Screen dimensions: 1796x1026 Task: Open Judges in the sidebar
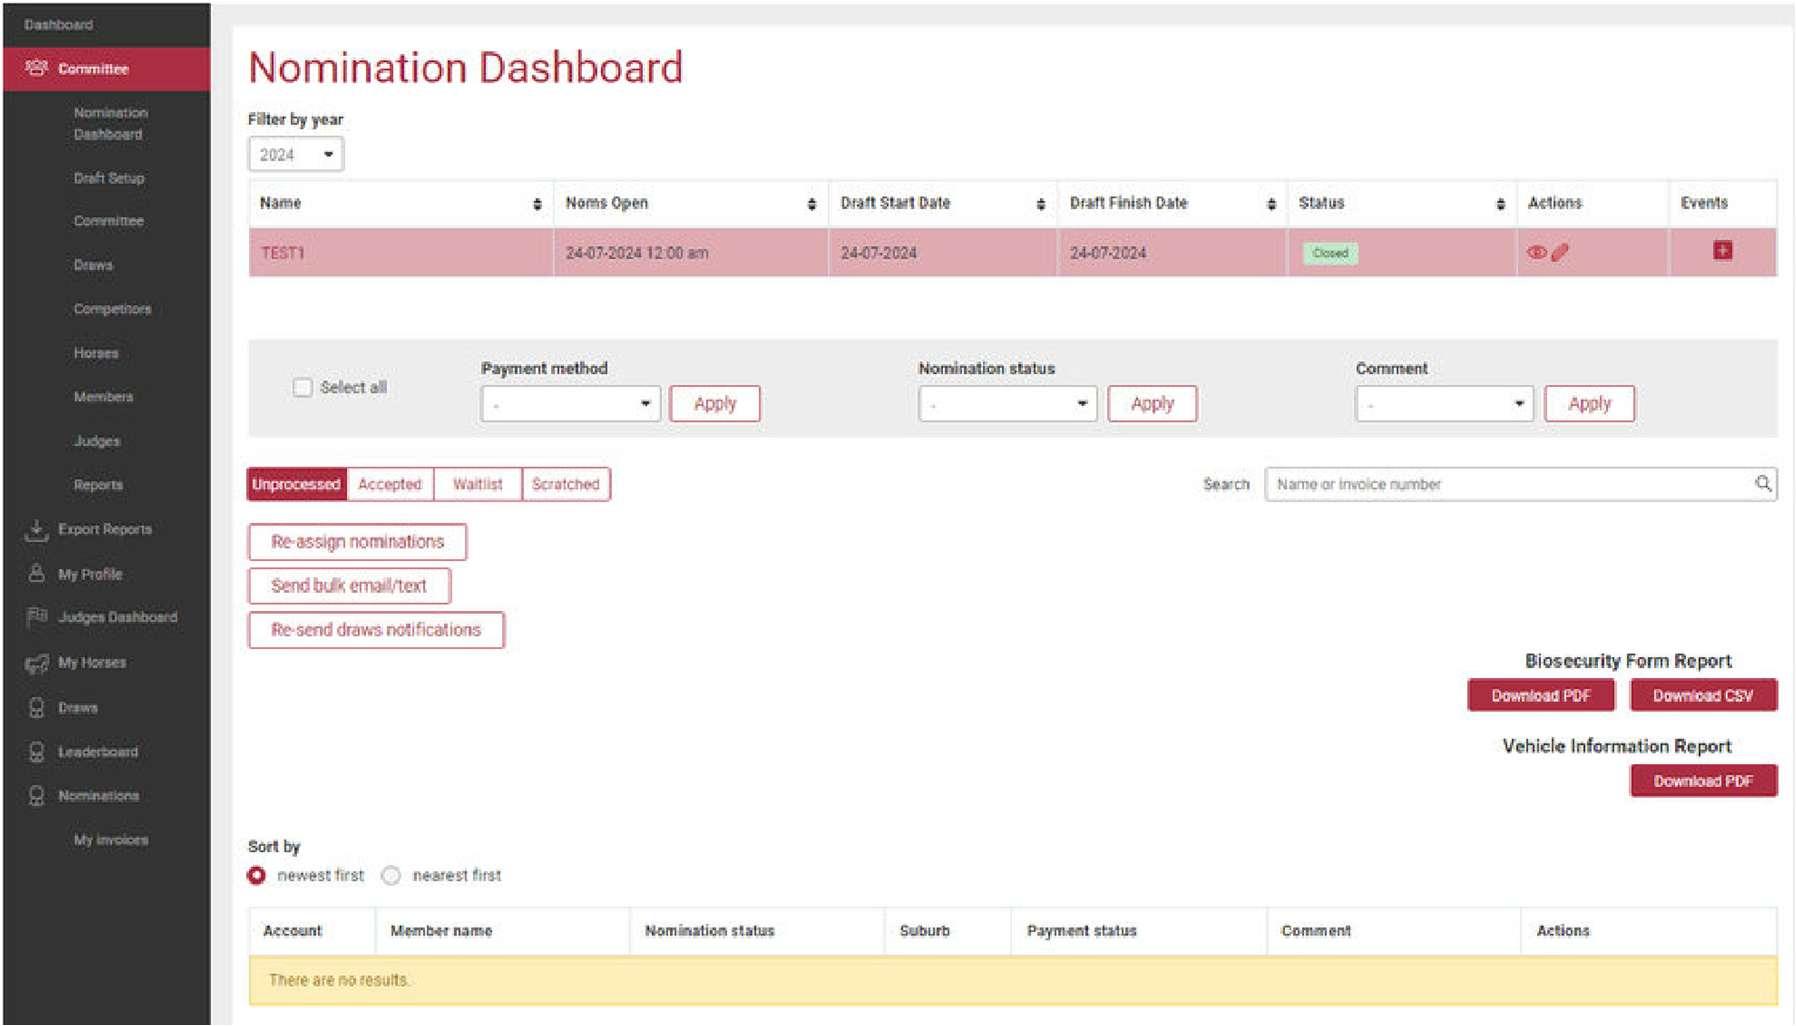(97, 441)
